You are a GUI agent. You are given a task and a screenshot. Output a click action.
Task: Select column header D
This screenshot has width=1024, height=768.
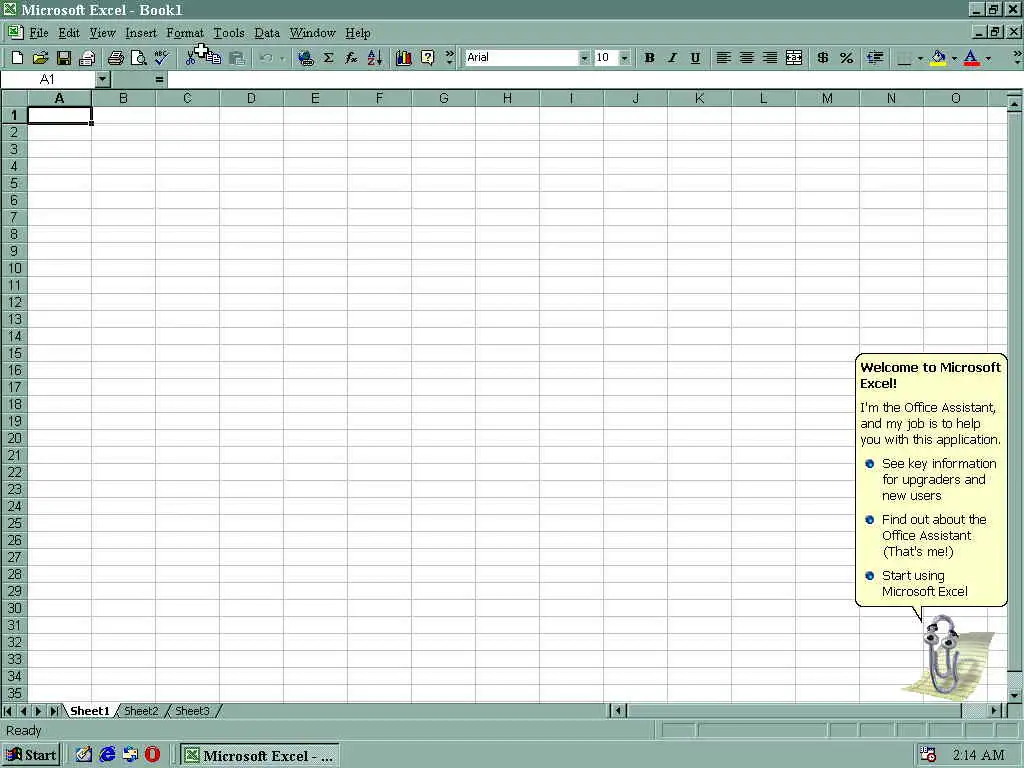(251, 99)
